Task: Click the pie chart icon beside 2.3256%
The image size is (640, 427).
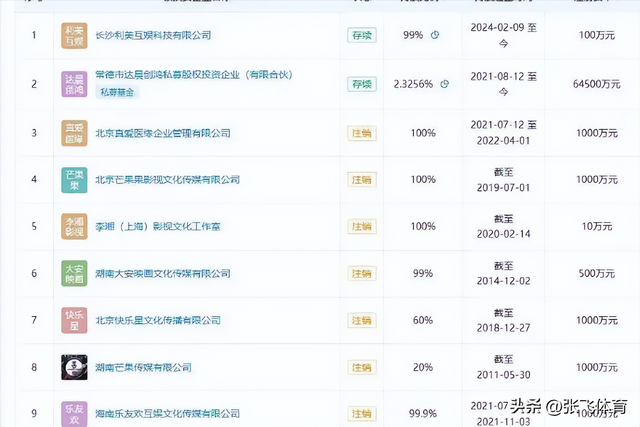Action: pyautogui.click(x=445, y=84)
